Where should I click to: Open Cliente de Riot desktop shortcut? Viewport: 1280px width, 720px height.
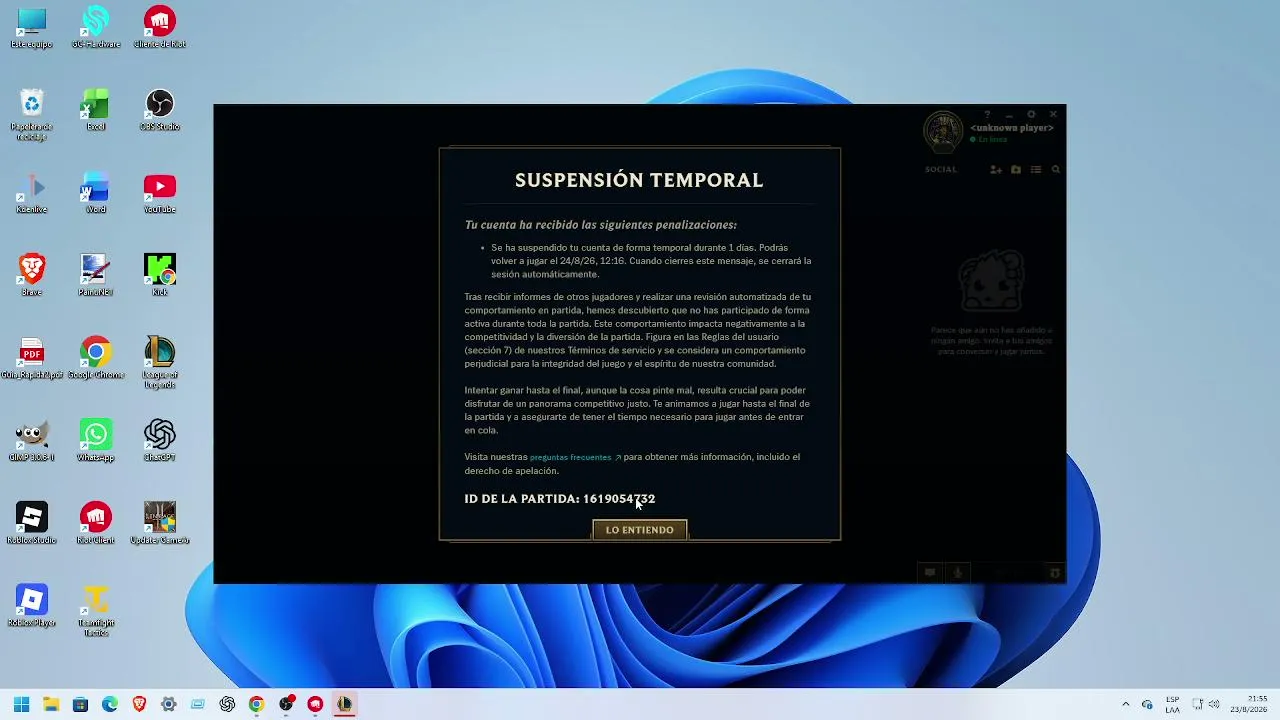click(160, 28)
